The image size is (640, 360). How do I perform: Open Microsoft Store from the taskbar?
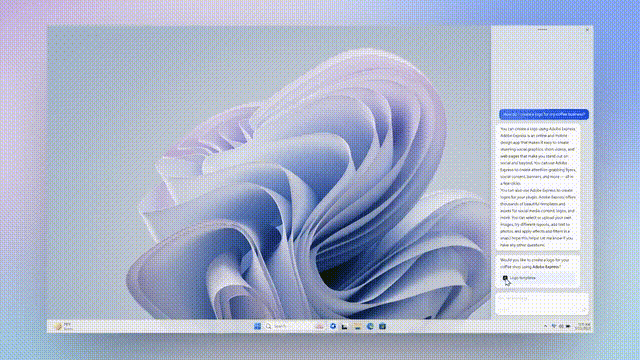coord(382,326)
